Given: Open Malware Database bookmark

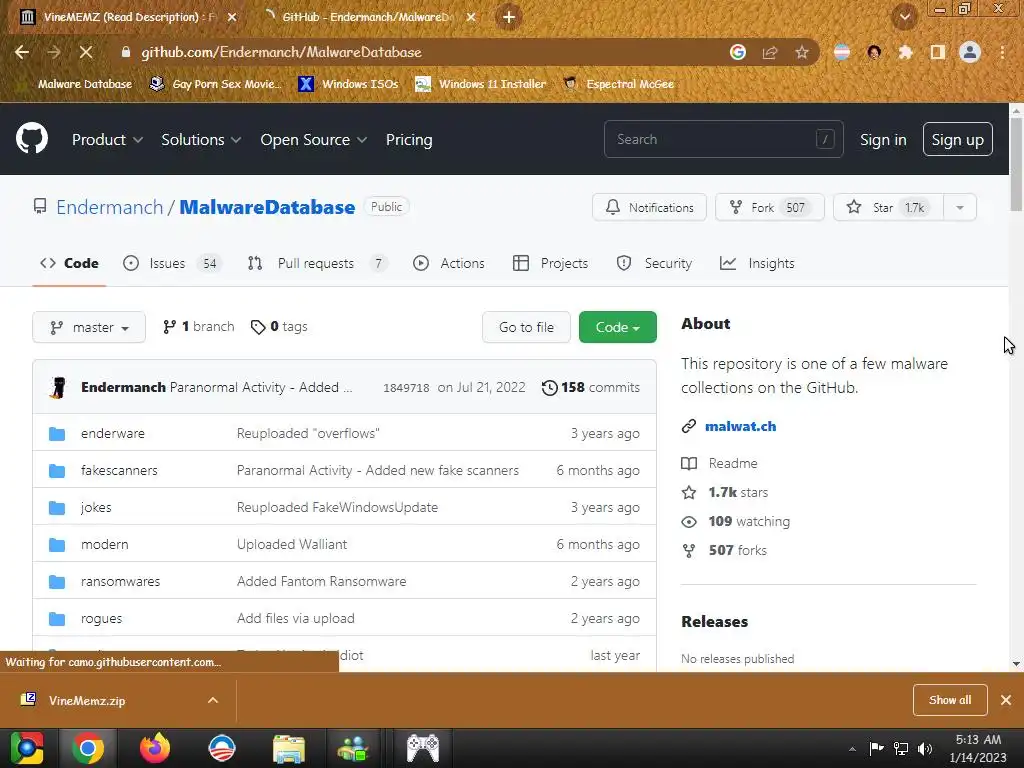Looking at the screenshot, I should [x=76, y=84].
